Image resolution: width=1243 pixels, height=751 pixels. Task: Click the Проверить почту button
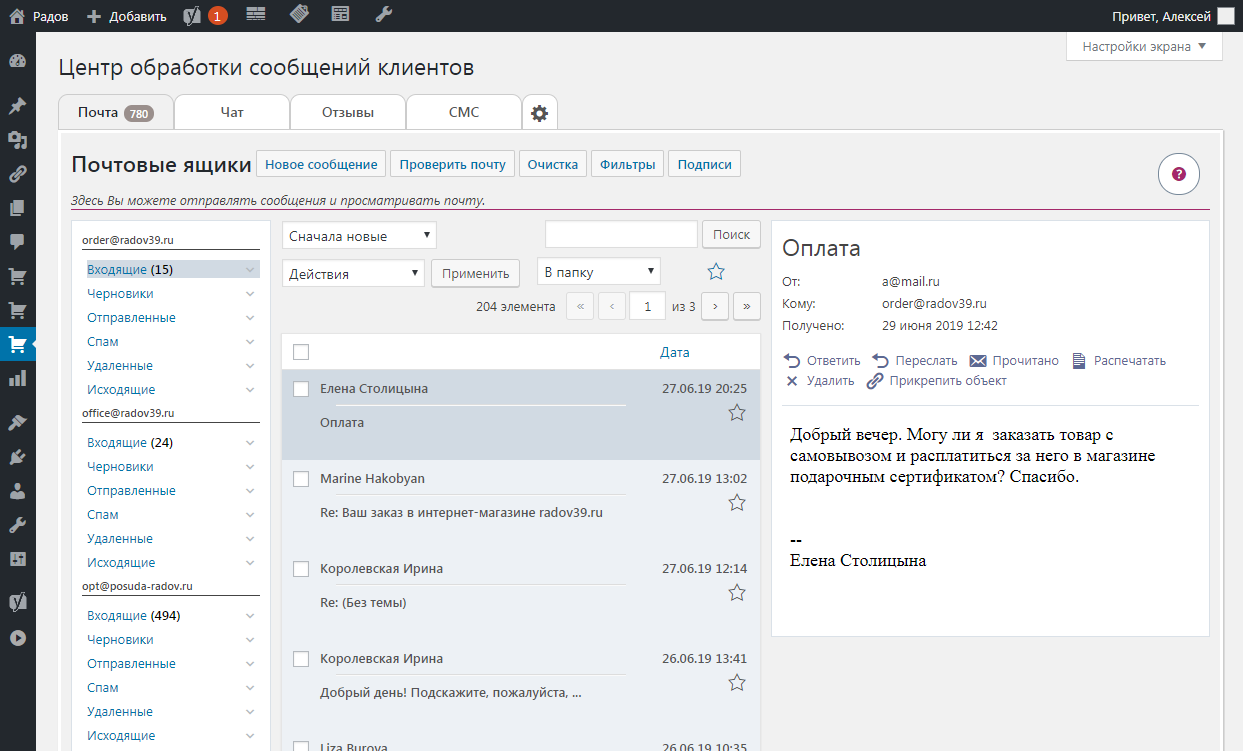point(452,164)
